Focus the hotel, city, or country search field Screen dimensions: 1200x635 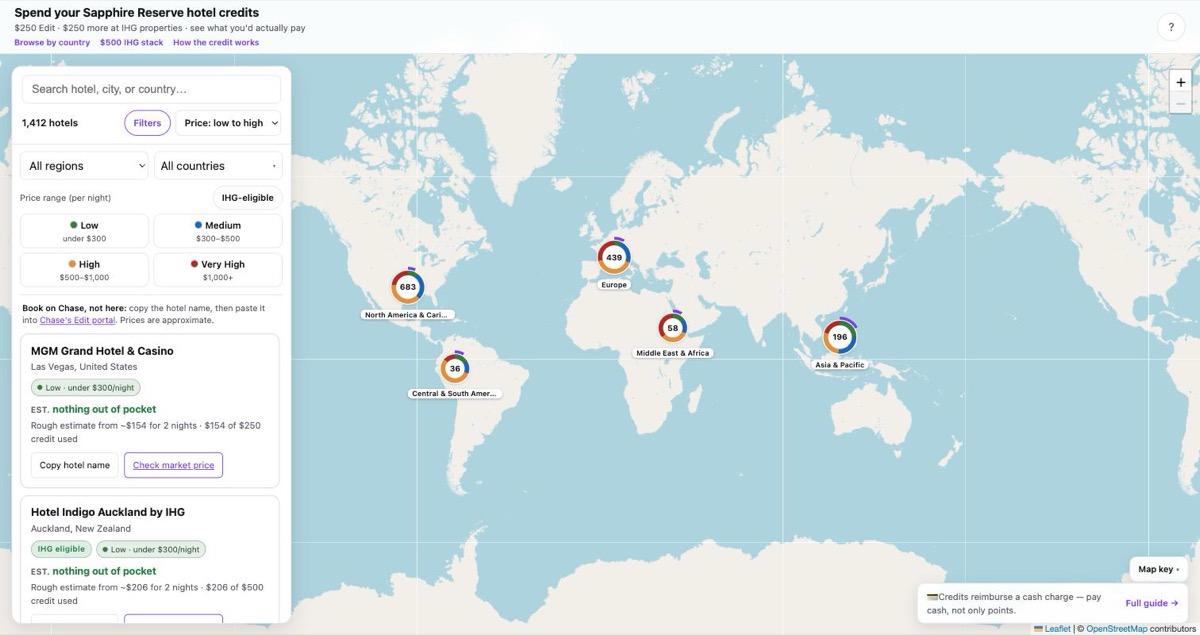[x=151, y=89]
